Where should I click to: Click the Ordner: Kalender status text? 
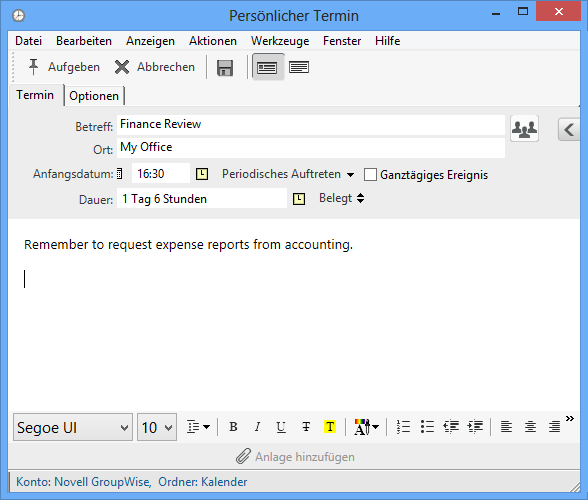[x=202, y=482]
